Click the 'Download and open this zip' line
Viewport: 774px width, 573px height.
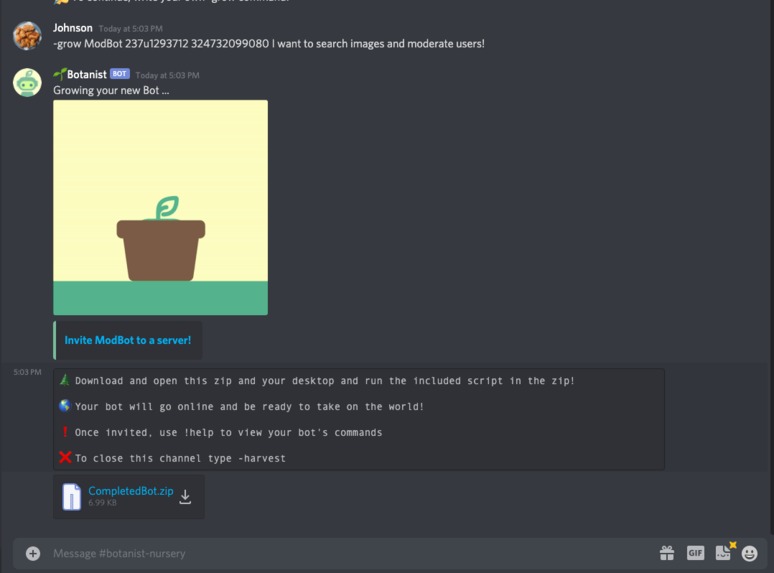324,381
